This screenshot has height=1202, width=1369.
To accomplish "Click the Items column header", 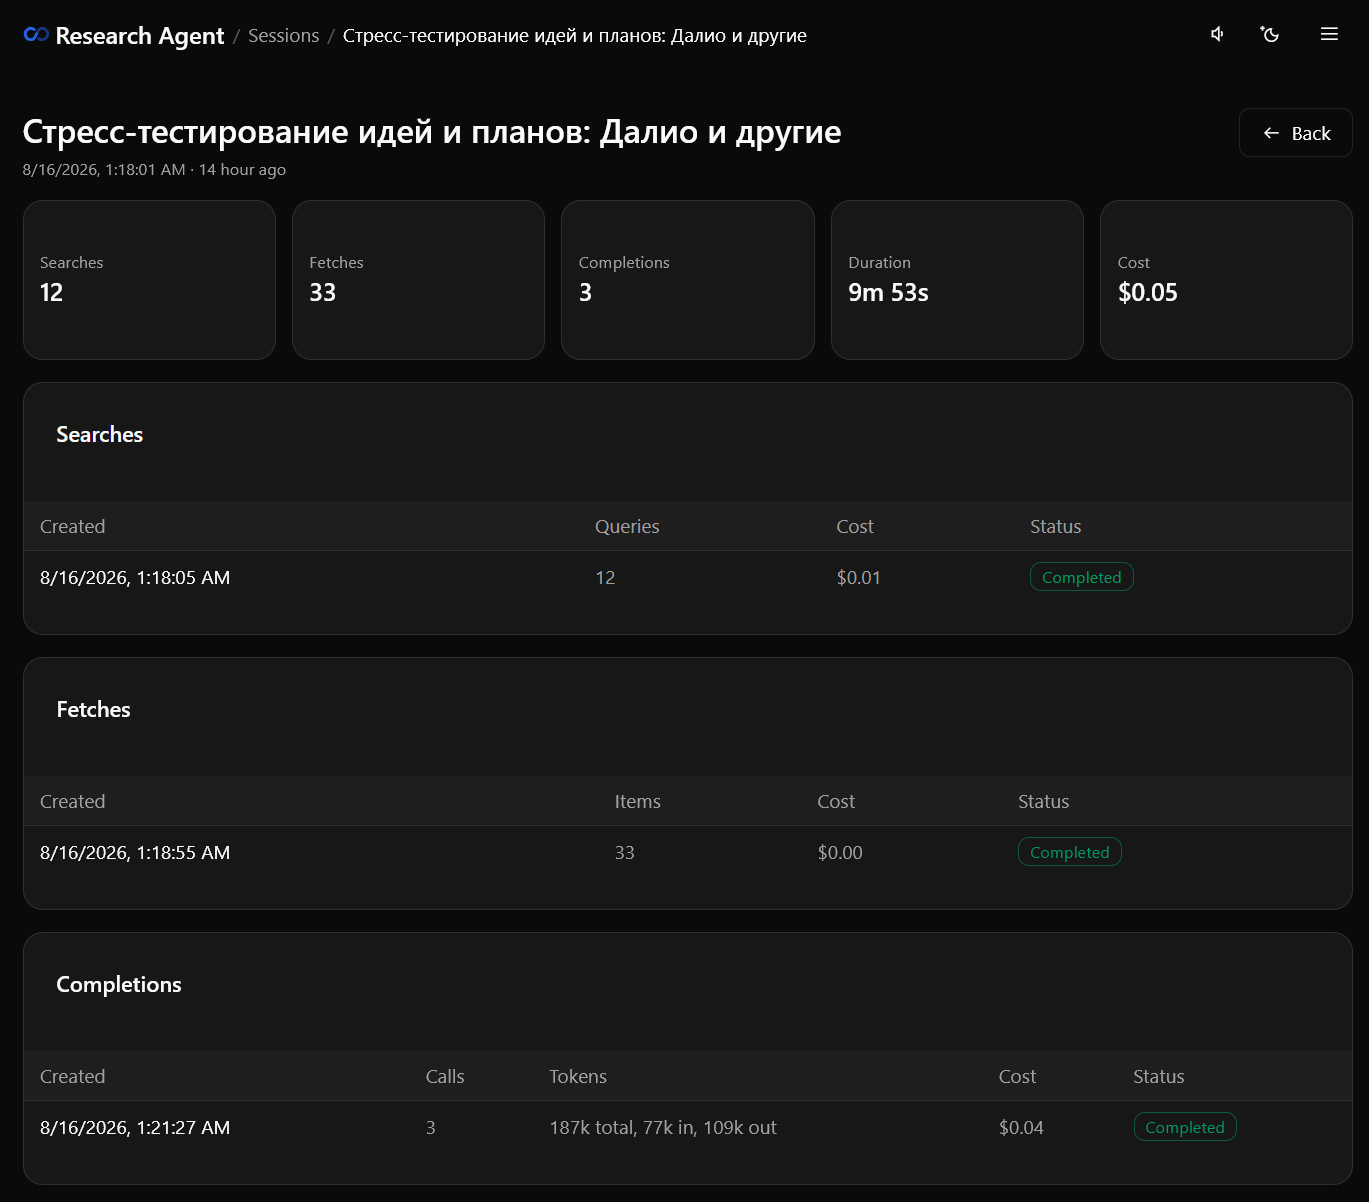I will click(x=637, y=802).
